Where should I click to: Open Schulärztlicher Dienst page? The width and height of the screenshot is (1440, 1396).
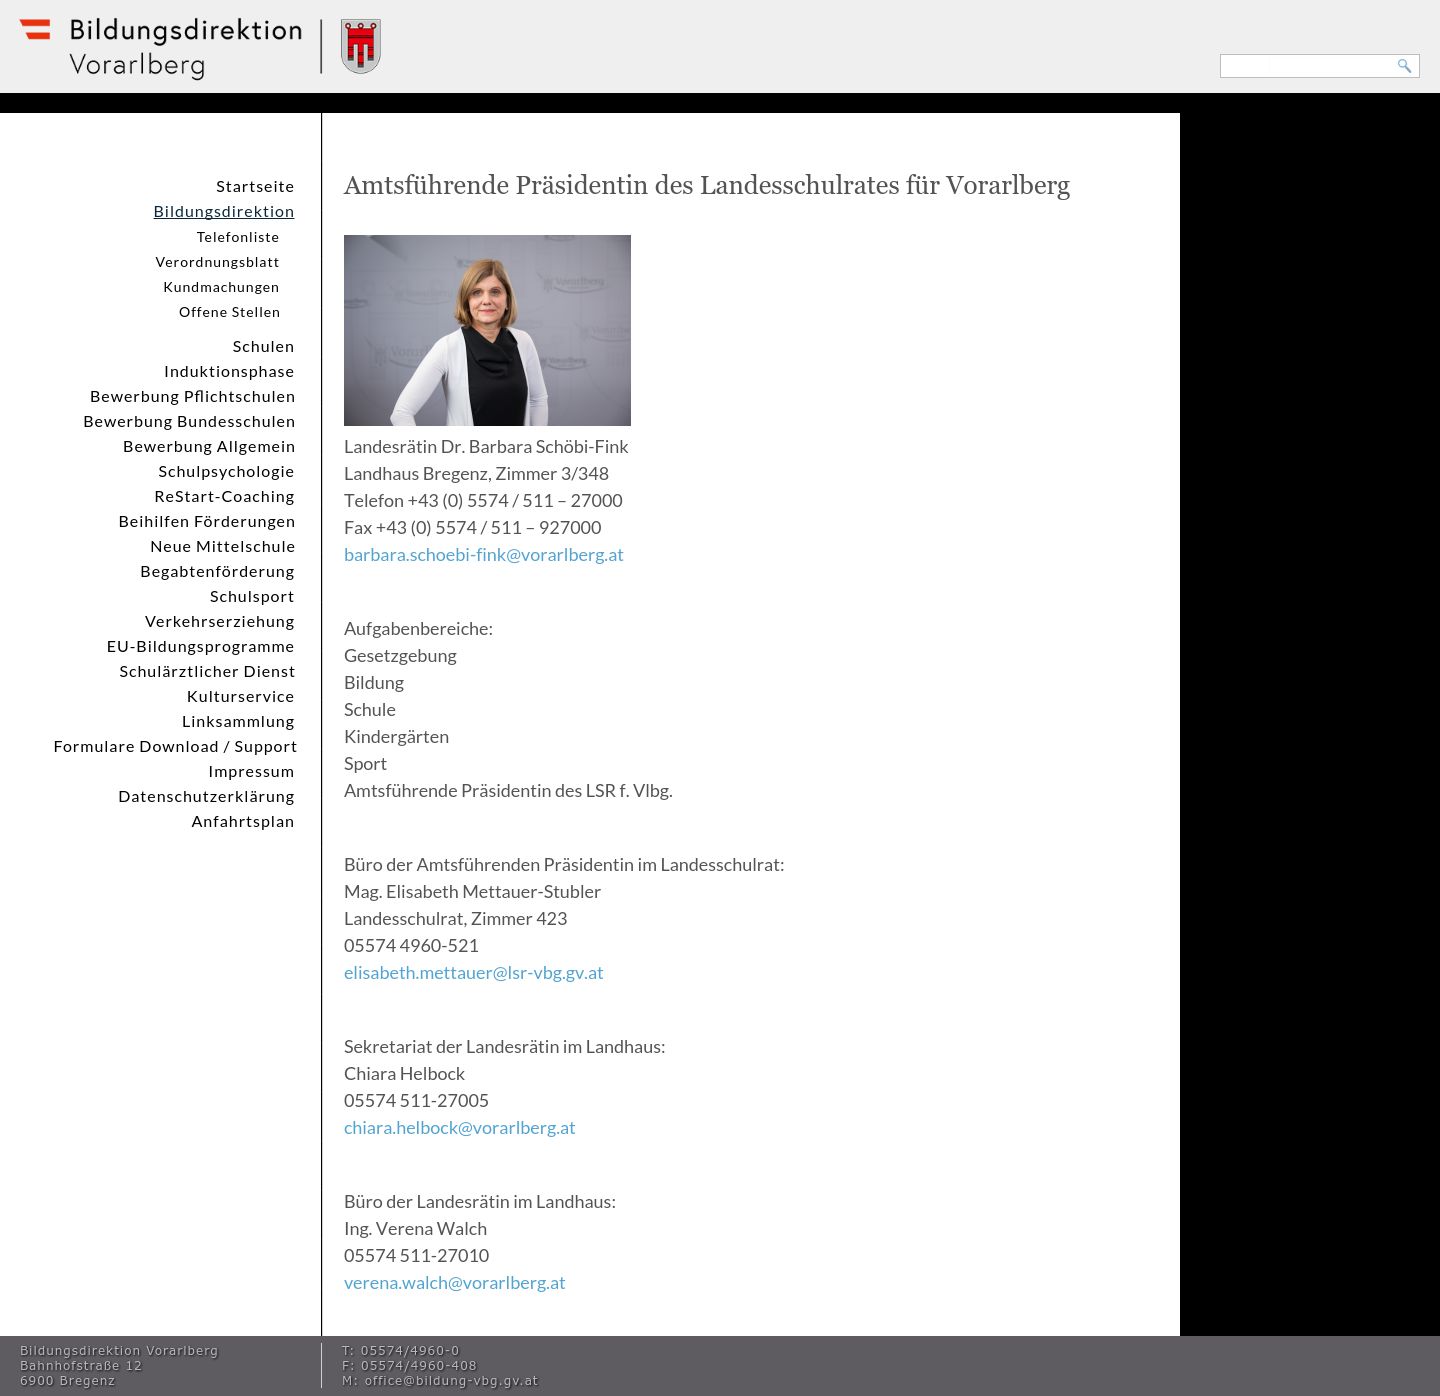[207, 671]
